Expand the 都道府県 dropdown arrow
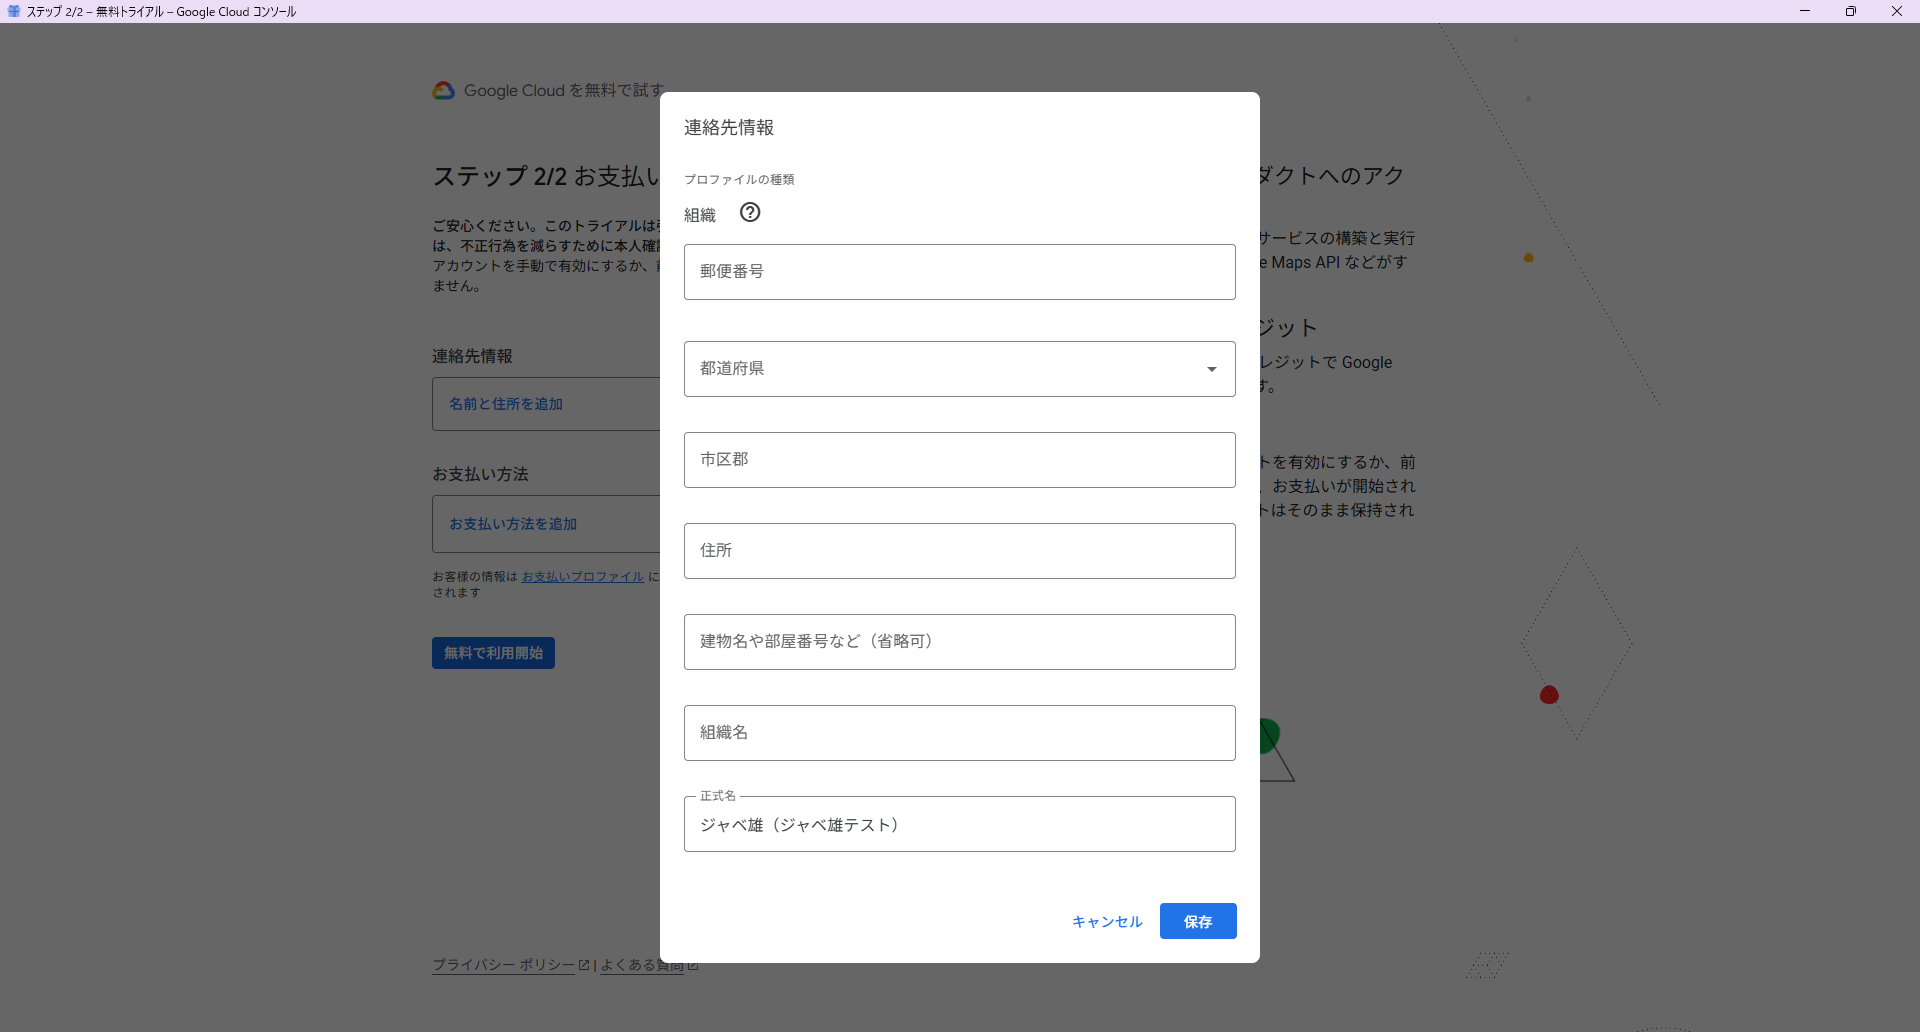 (x=1211, y=369)
